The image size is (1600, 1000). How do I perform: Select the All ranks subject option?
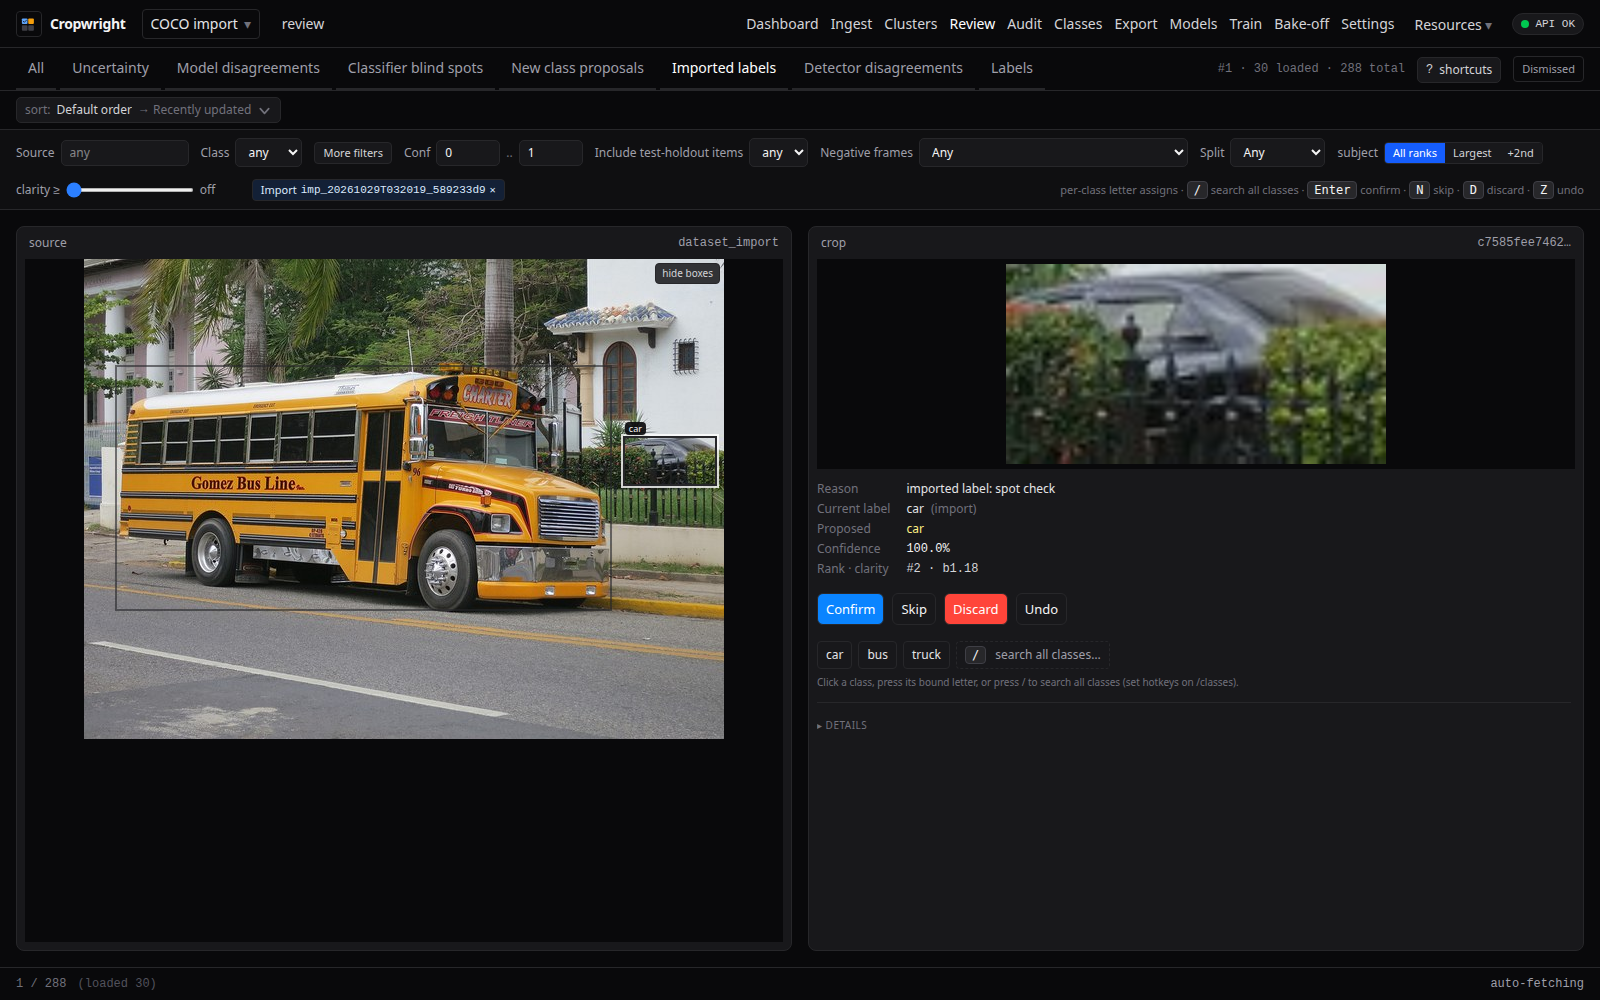(1414, 153)
